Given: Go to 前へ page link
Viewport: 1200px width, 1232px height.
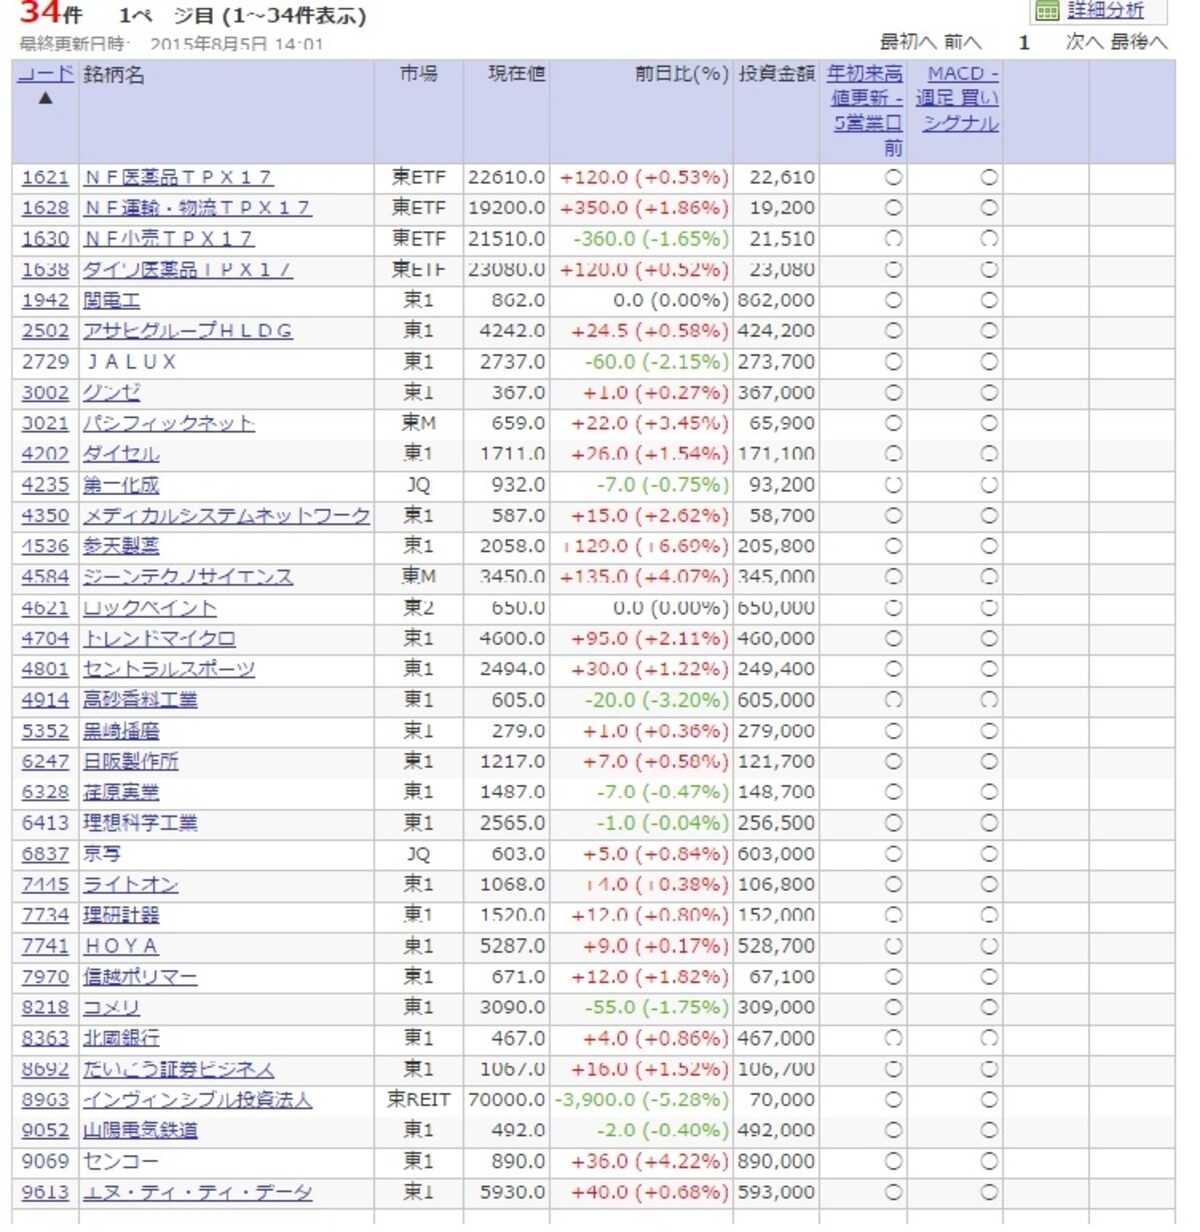Looking at the screenshot, I should (962, 42).
